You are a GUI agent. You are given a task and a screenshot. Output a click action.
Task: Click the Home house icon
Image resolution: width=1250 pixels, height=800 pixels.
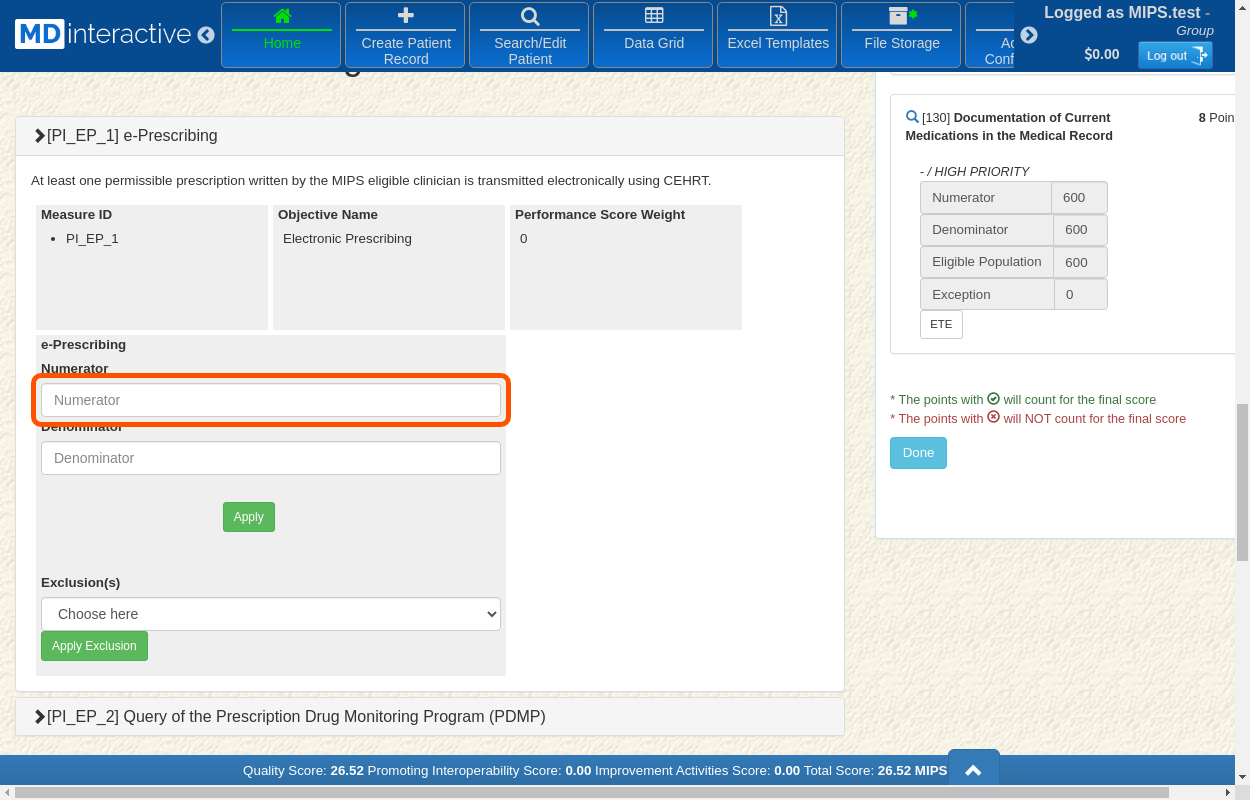click(282, 16)
